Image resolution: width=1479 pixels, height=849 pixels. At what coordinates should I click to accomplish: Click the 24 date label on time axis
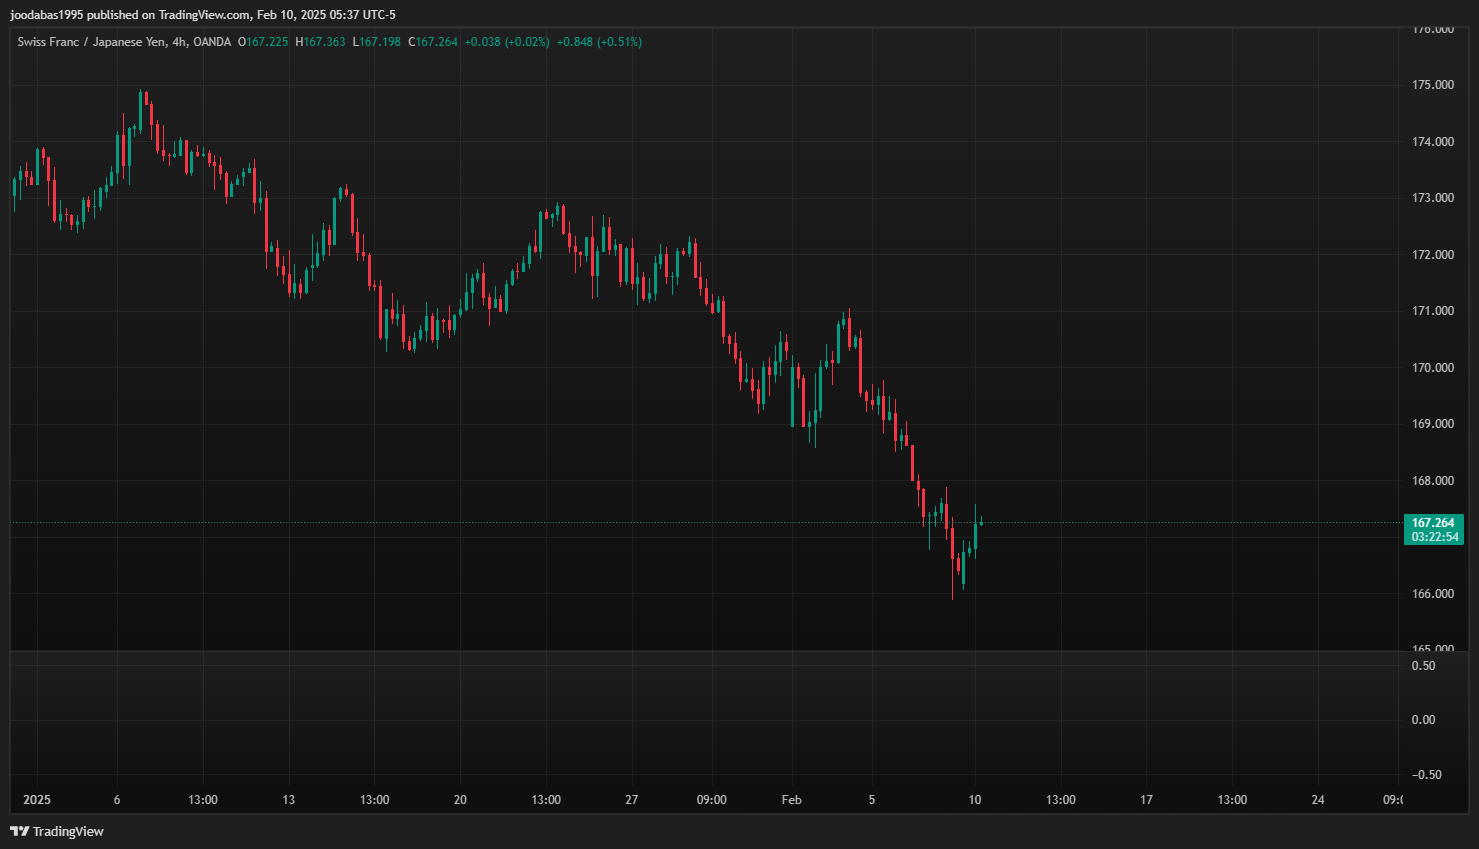pos(1317,800)
